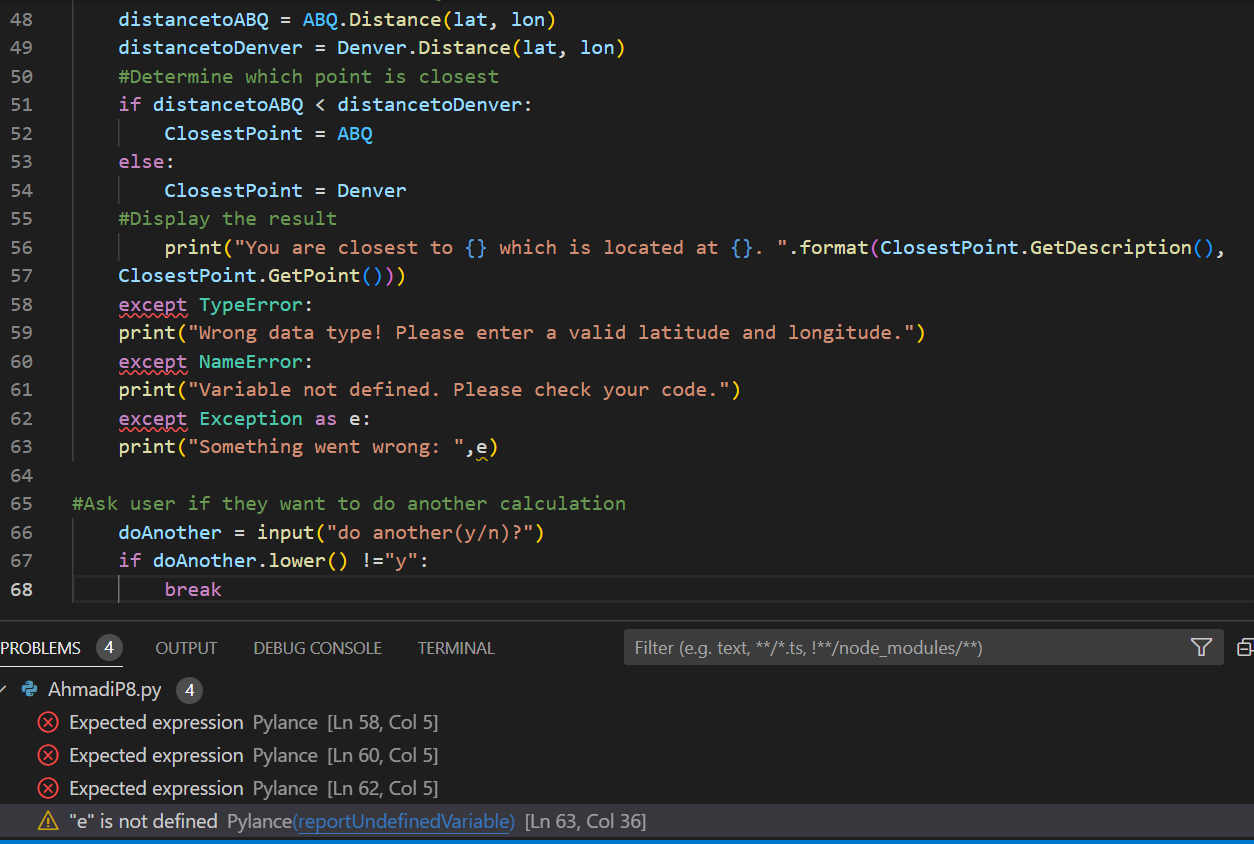Click the error icon for Ln 60 problem
The width and height of the screenshot is (1254, 844).
[47, 755]
